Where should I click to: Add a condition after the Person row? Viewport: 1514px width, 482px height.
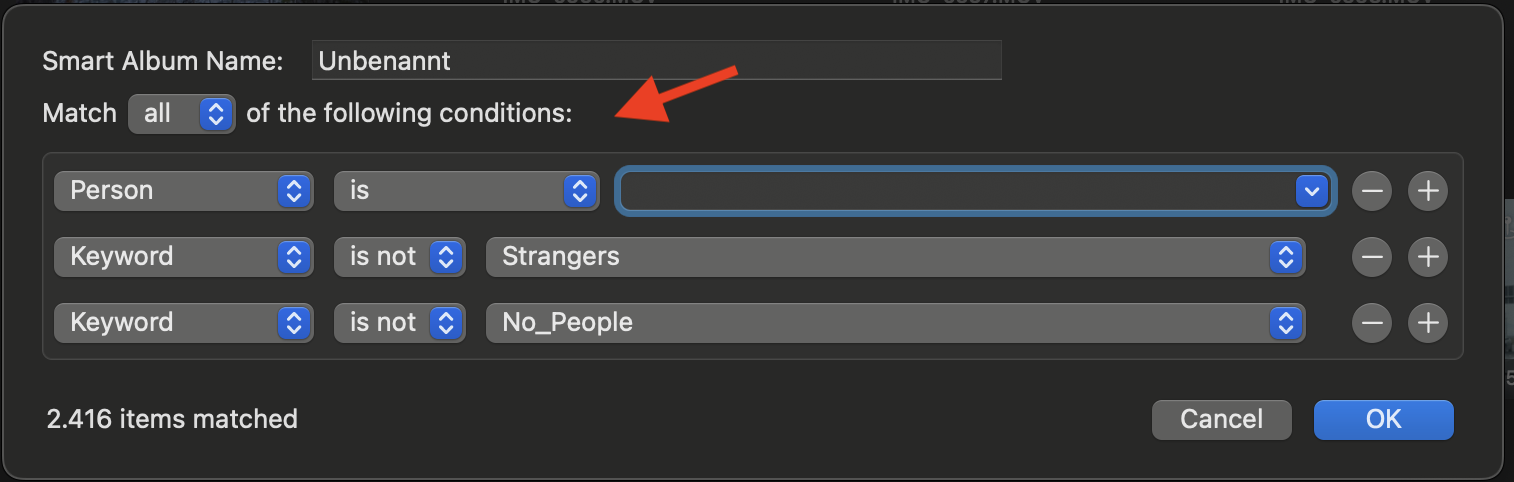pyautogui.click(x=1428, y=191)
